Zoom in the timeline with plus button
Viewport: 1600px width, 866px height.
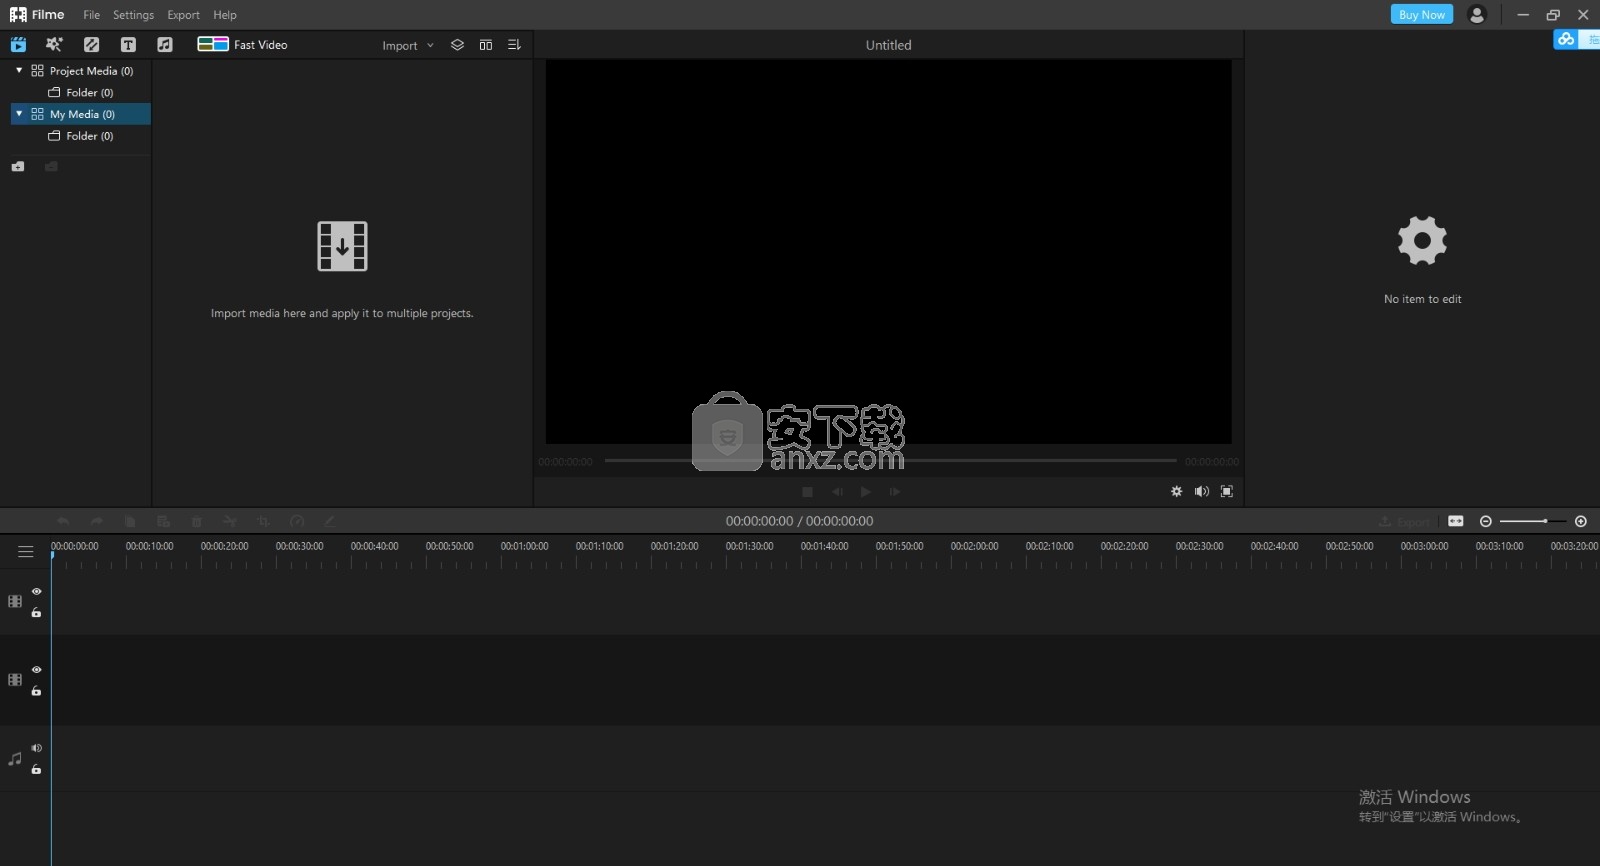[1581, 521]
